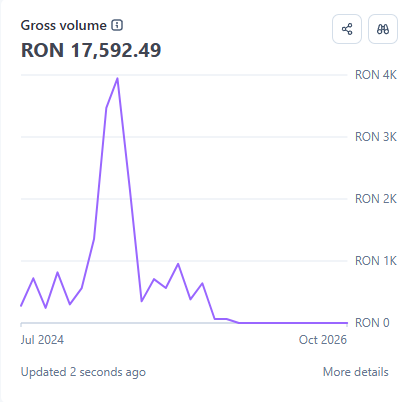Open the More details link
Viewport: 411px width, 402px height.
[356, 372]
